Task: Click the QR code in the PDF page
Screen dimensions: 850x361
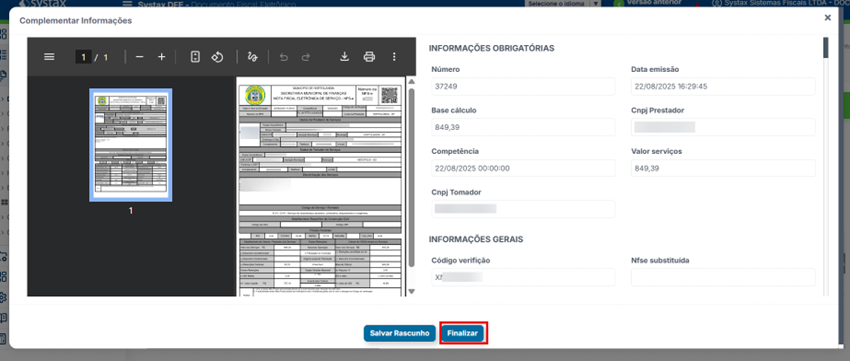Action: tap(389, 95)
